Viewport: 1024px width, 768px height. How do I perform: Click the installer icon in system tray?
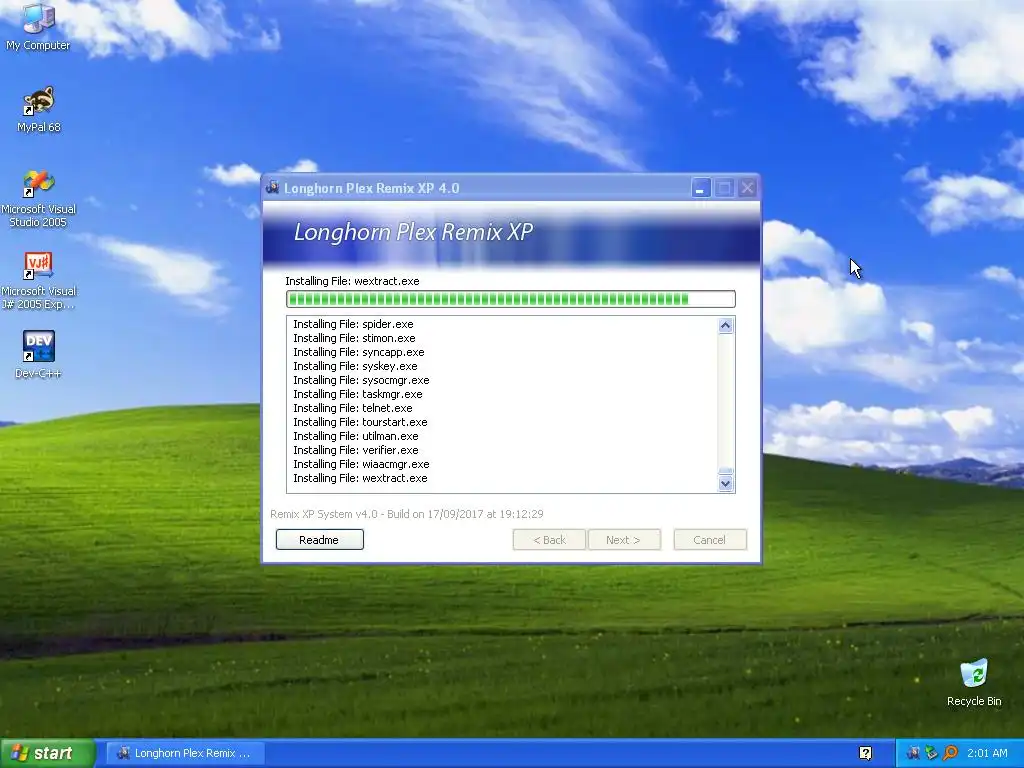pos(913,753)
